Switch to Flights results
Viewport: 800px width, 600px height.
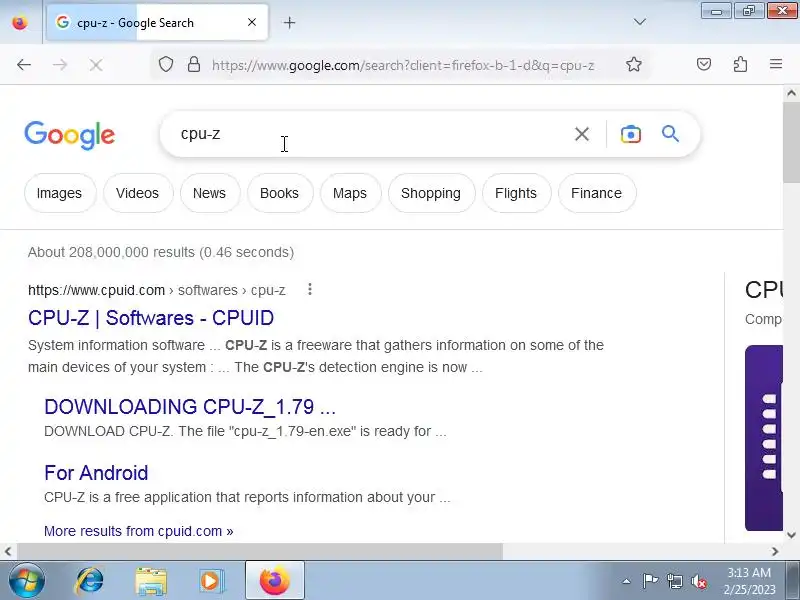tap(516, 193)
